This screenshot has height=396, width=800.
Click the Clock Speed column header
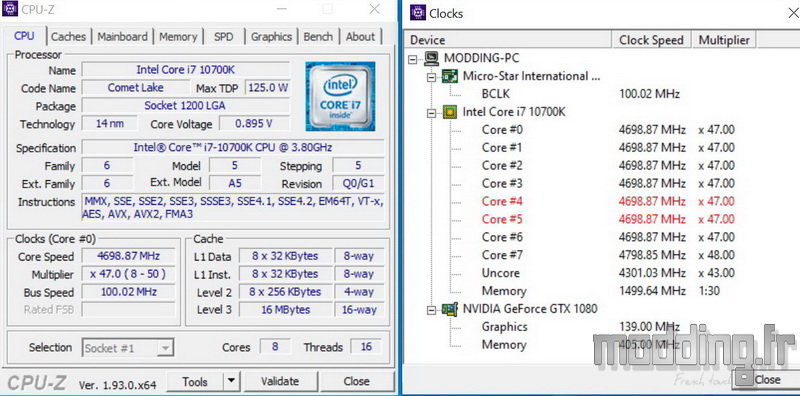pos(651,40)
